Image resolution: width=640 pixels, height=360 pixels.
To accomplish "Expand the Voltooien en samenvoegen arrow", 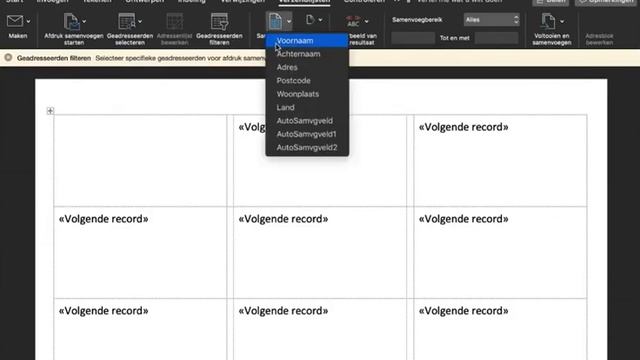I will click(x=562, y=21).
